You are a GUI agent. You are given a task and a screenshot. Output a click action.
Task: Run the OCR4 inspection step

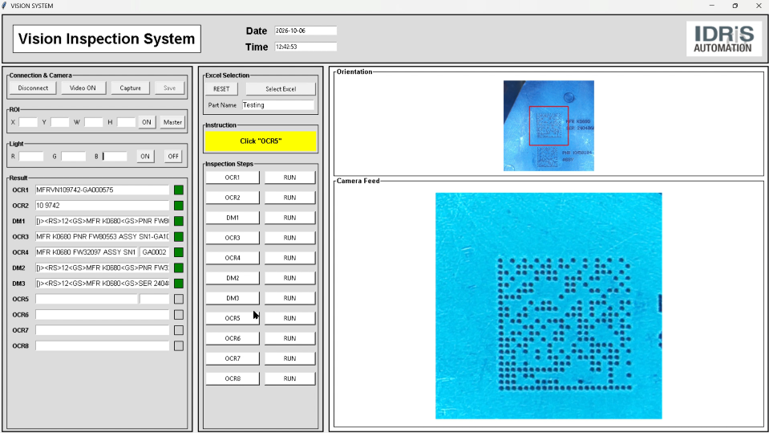290,258
